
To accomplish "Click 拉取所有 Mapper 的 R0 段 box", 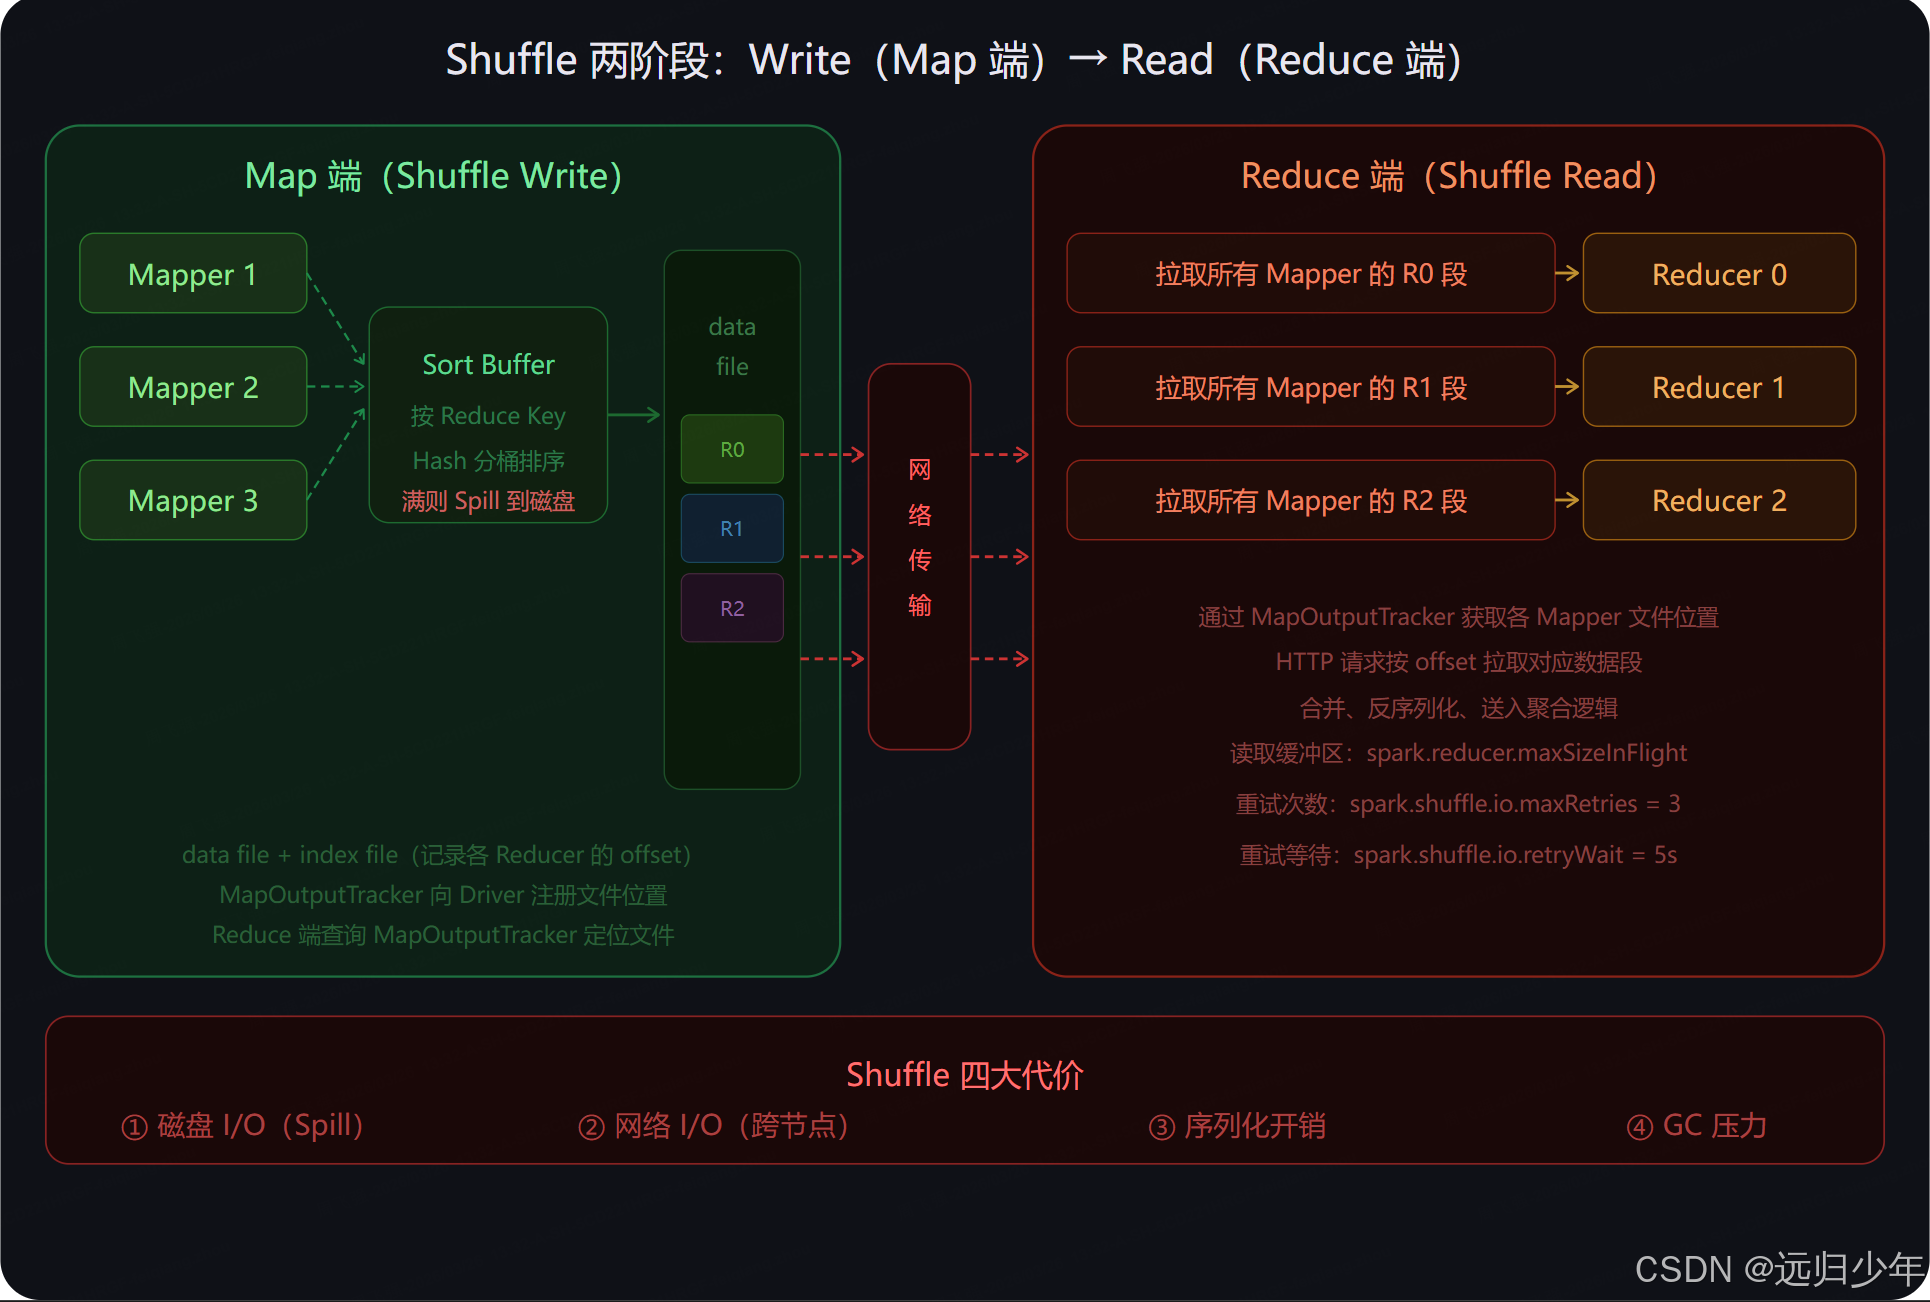I will [1310, 274].
